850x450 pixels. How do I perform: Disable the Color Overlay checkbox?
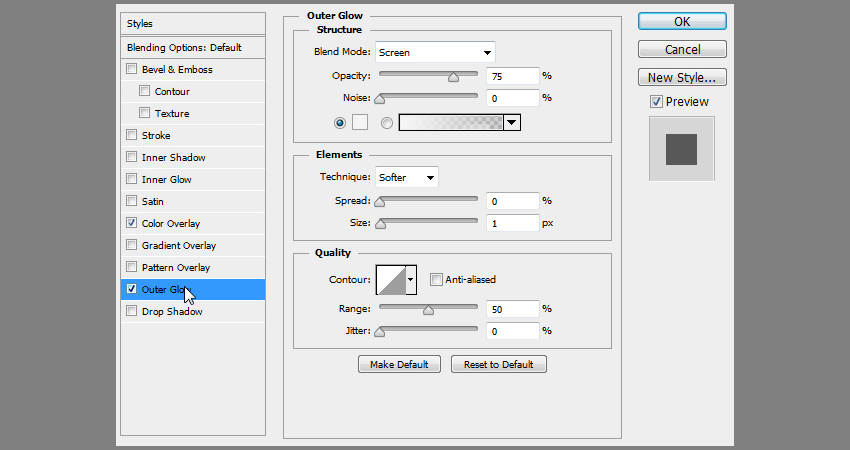tap(132, 224)
